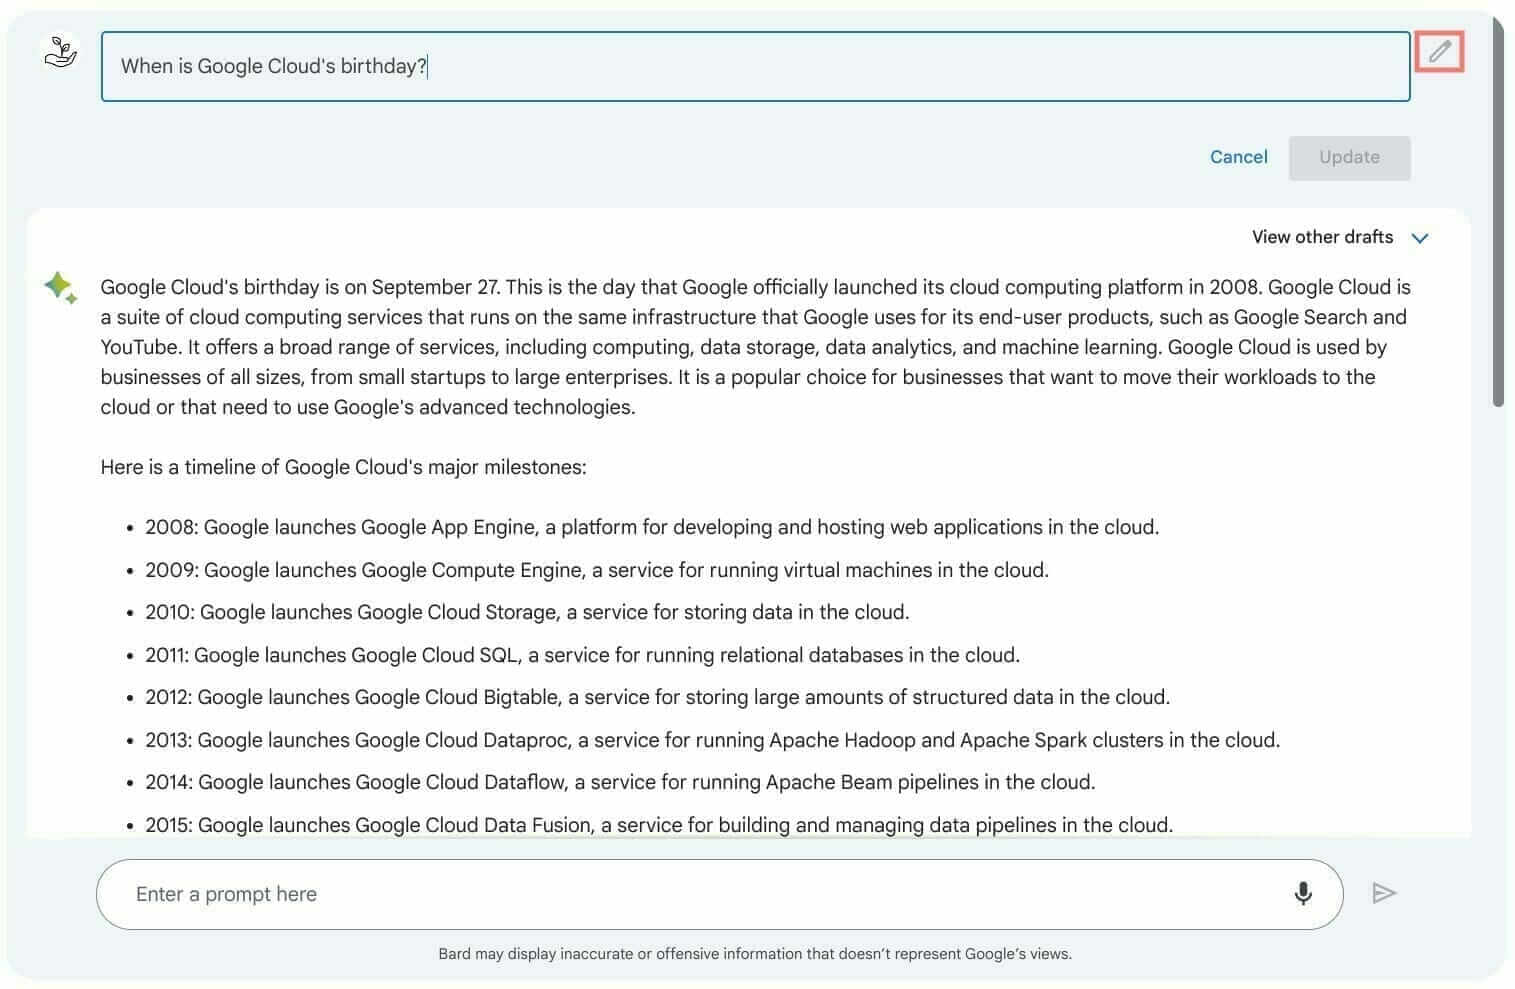Click the send prompt arrow icon
Screen dimensions: 1515x989
[1384, 893]
